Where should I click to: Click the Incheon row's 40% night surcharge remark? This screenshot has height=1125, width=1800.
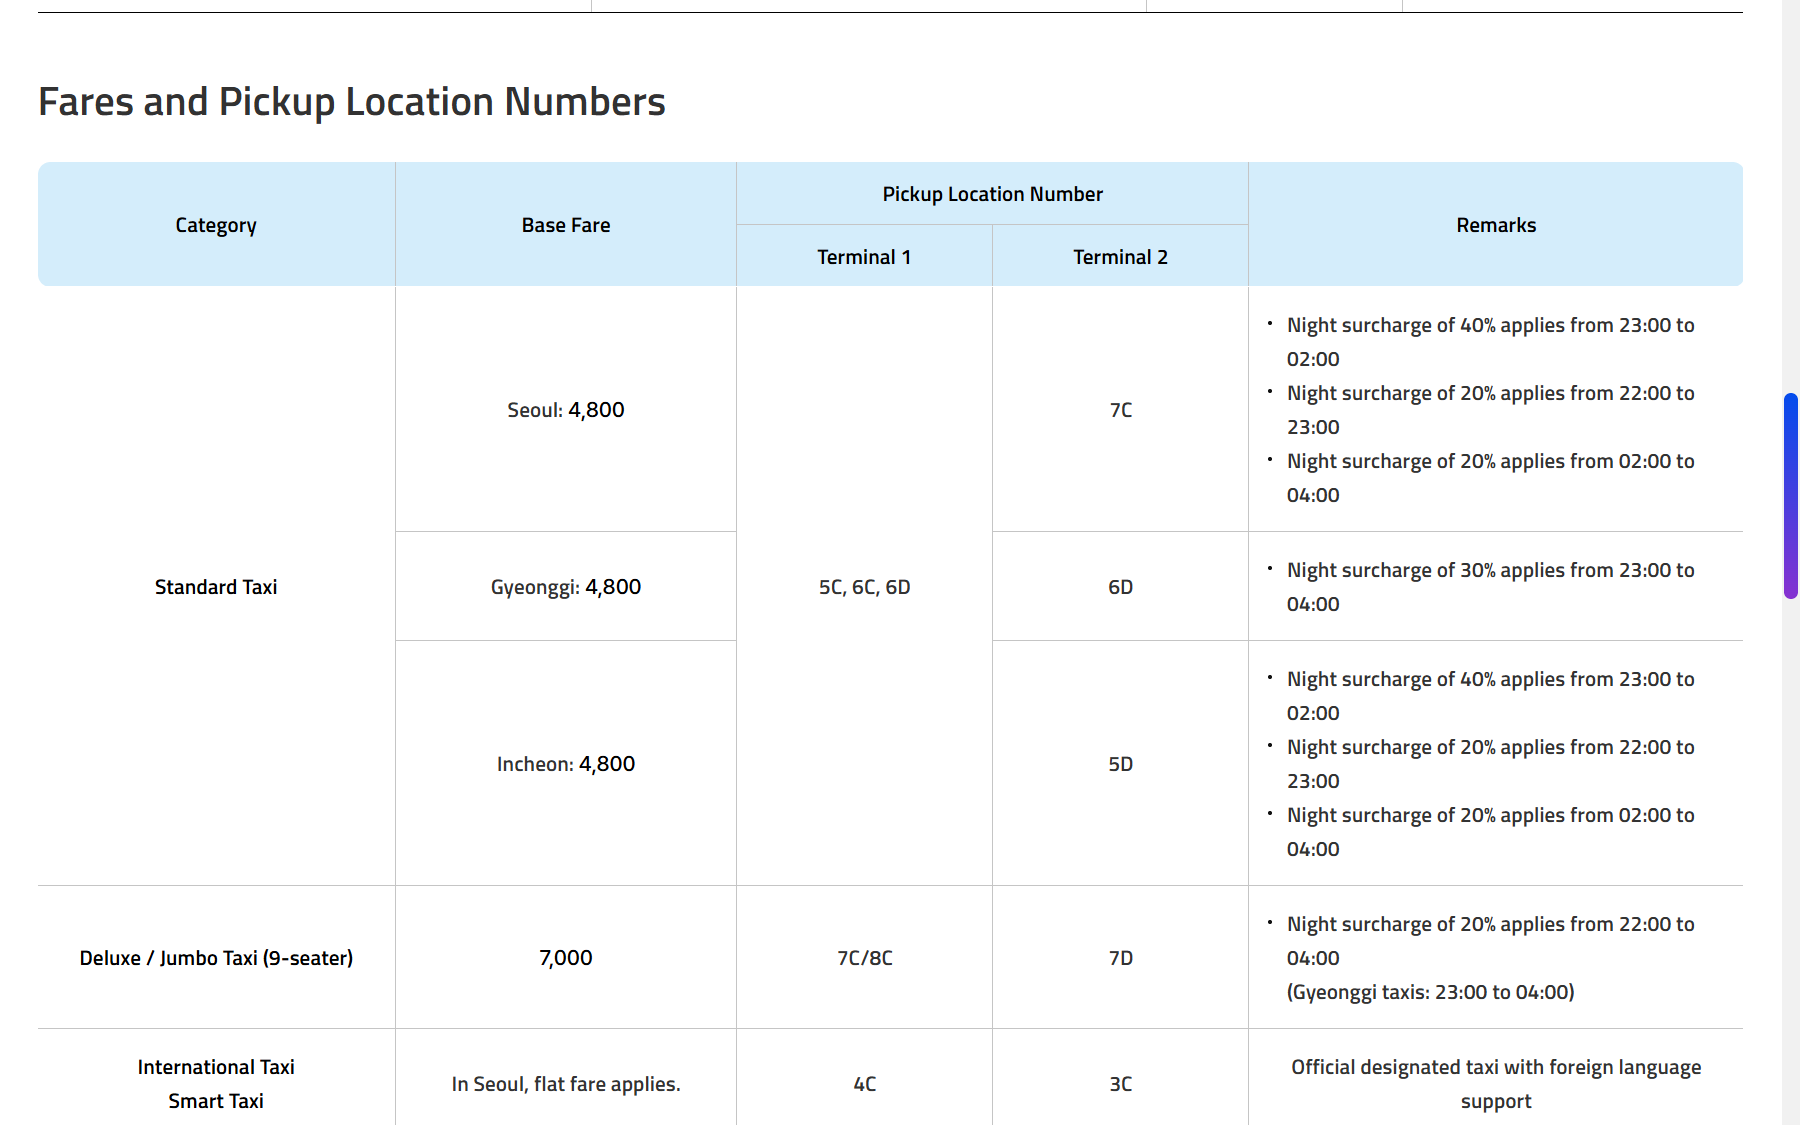coord(1491,696)
